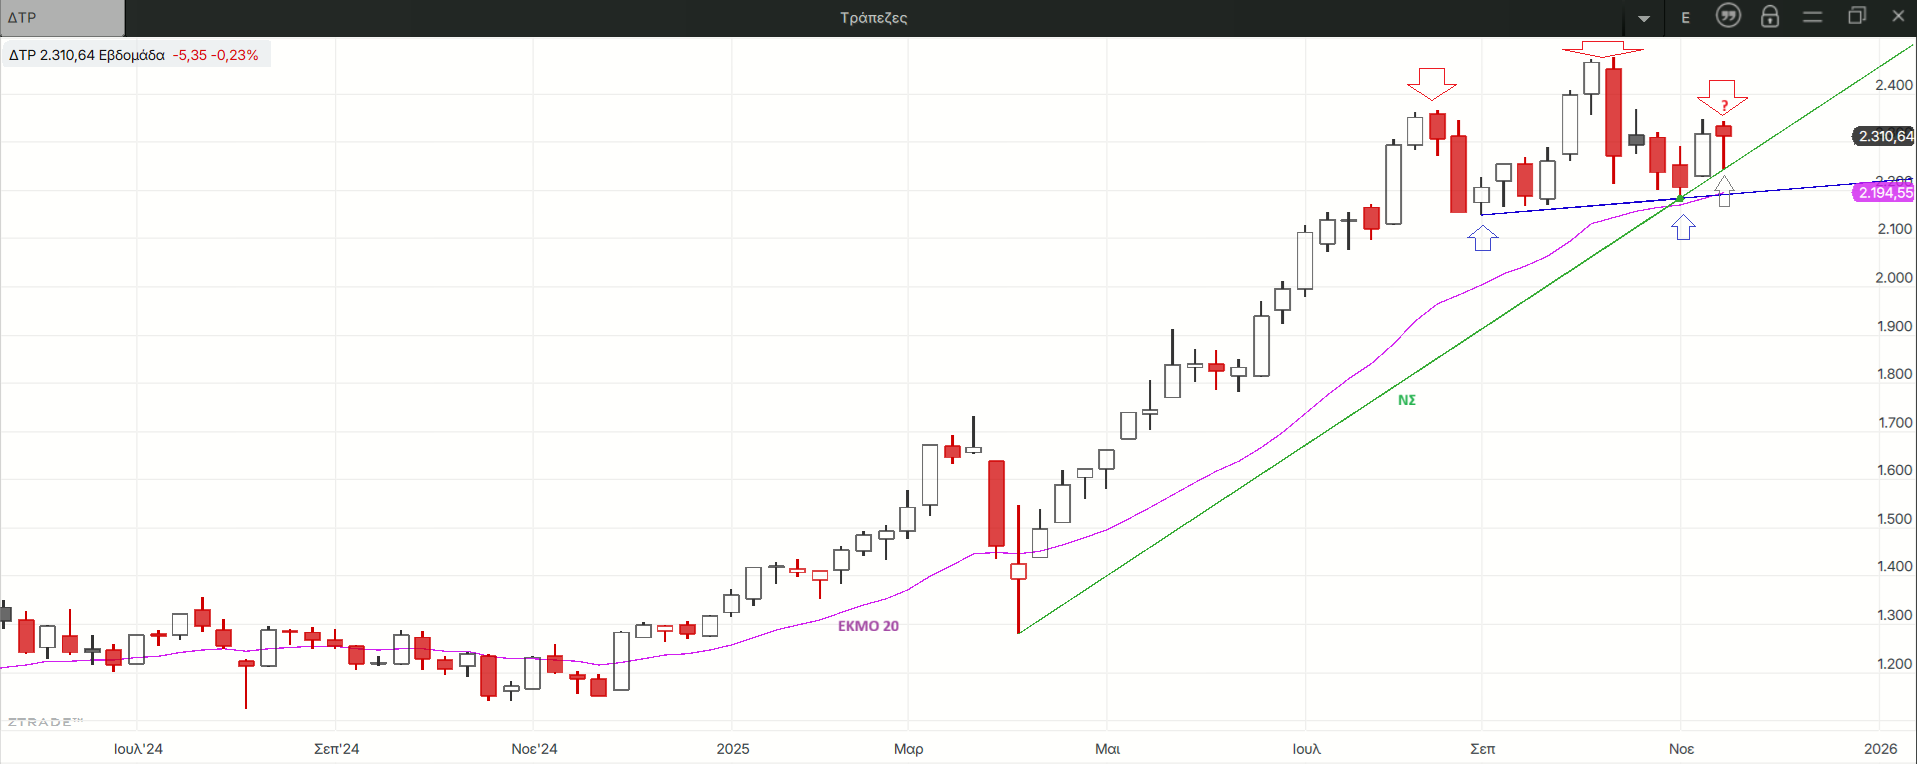1917x764 pixels.
Task: Click the red down arrow with question mark
Action: point(1722,96)
